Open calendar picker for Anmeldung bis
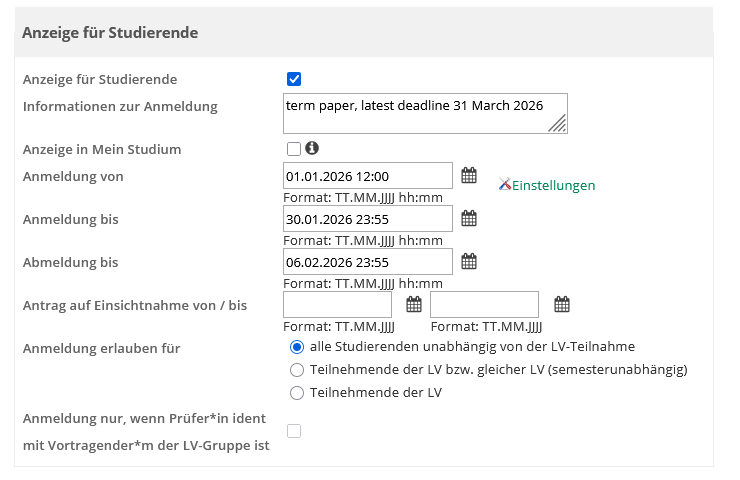Image resolution: width=740 pixels, height=480 pixels. click(469, 219)
